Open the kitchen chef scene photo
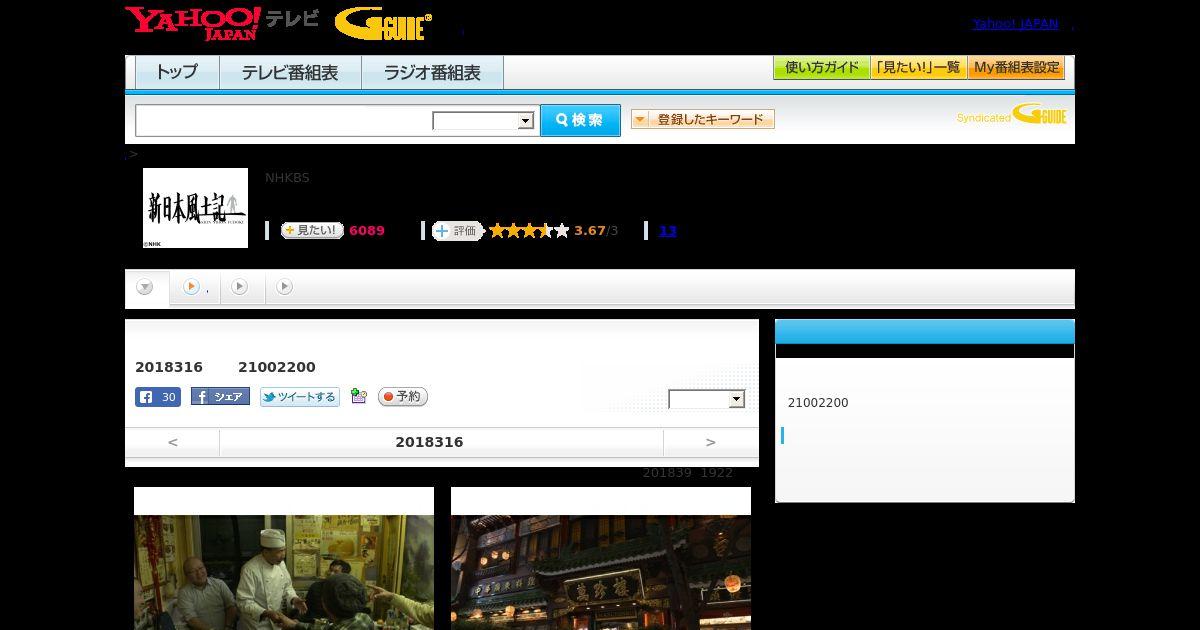 [284, 572]
